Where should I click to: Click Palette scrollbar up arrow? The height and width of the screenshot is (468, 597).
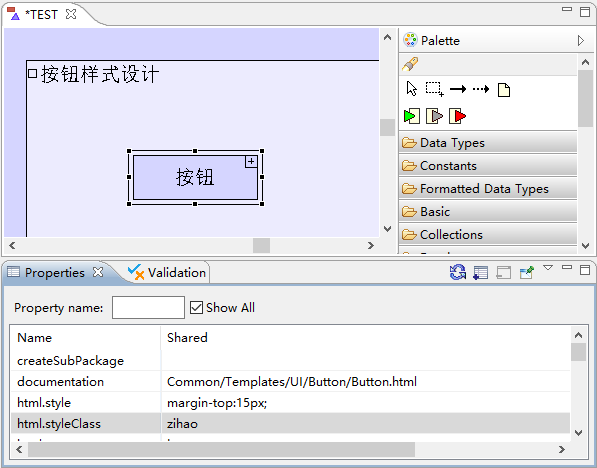(x=585, y=62)
